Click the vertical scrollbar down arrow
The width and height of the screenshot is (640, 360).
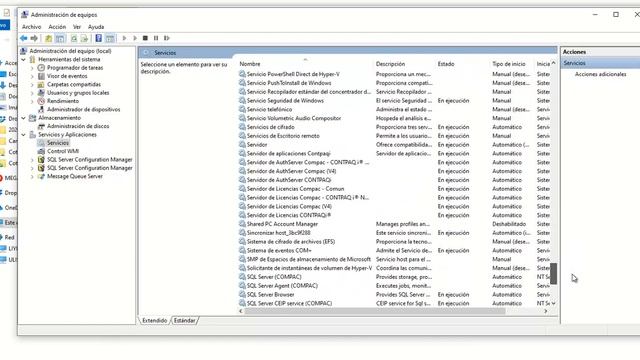pyautogui.click(x=553, y=304)
